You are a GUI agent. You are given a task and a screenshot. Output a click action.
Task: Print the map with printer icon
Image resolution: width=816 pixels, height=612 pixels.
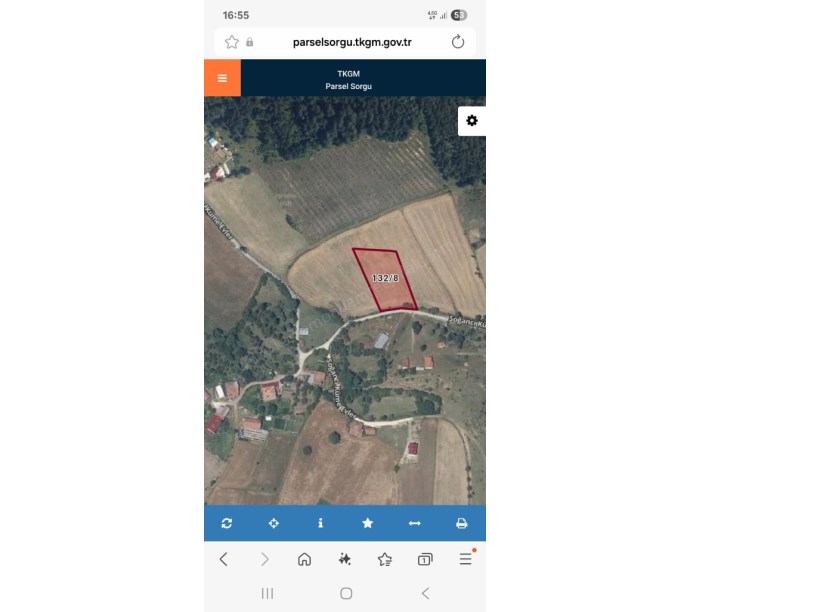(462, 523)
